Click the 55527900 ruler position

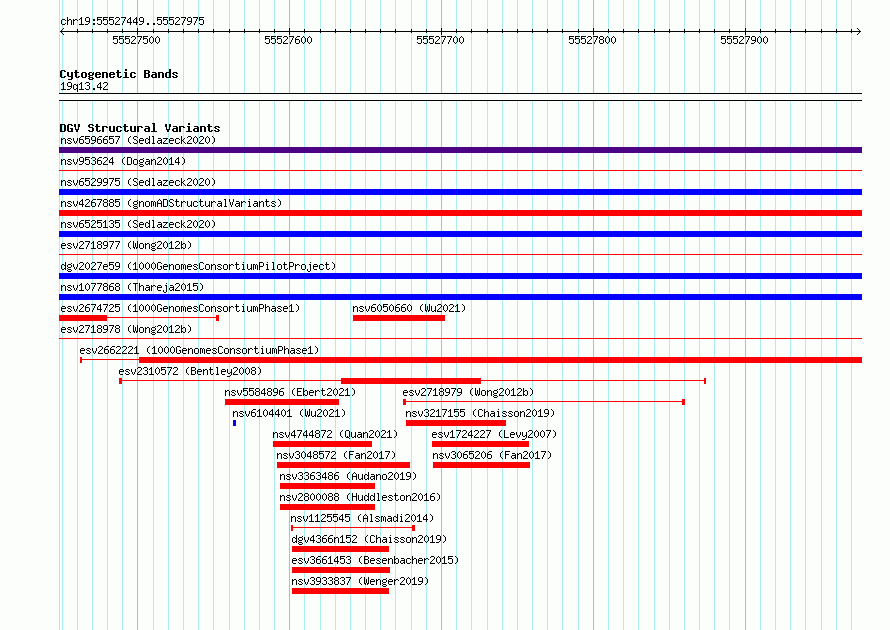(x=744, y=40)
